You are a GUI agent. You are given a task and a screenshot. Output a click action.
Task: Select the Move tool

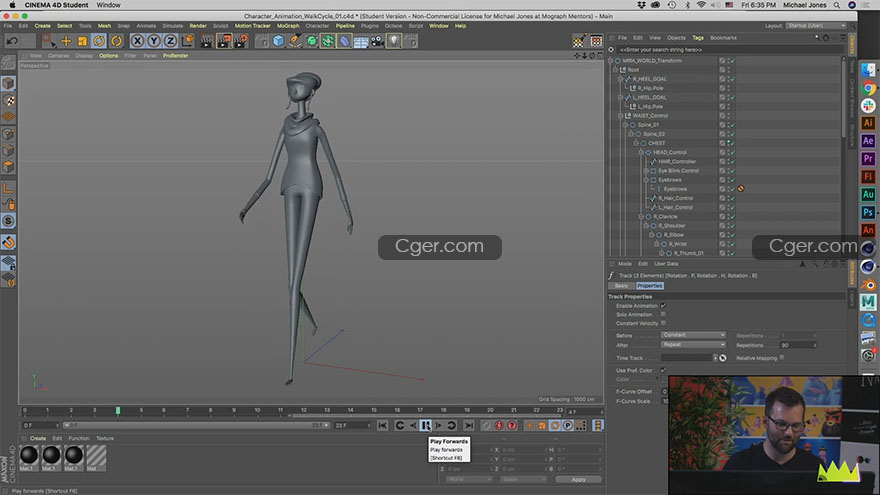pos(66,40)
